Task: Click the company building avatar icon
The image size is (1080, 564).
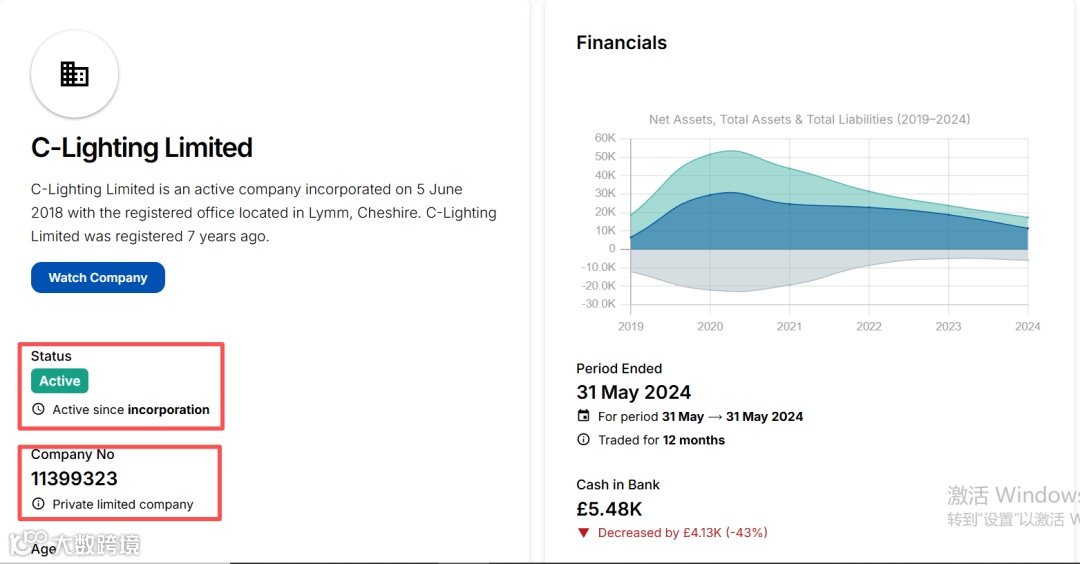Action: click(75, 74)
